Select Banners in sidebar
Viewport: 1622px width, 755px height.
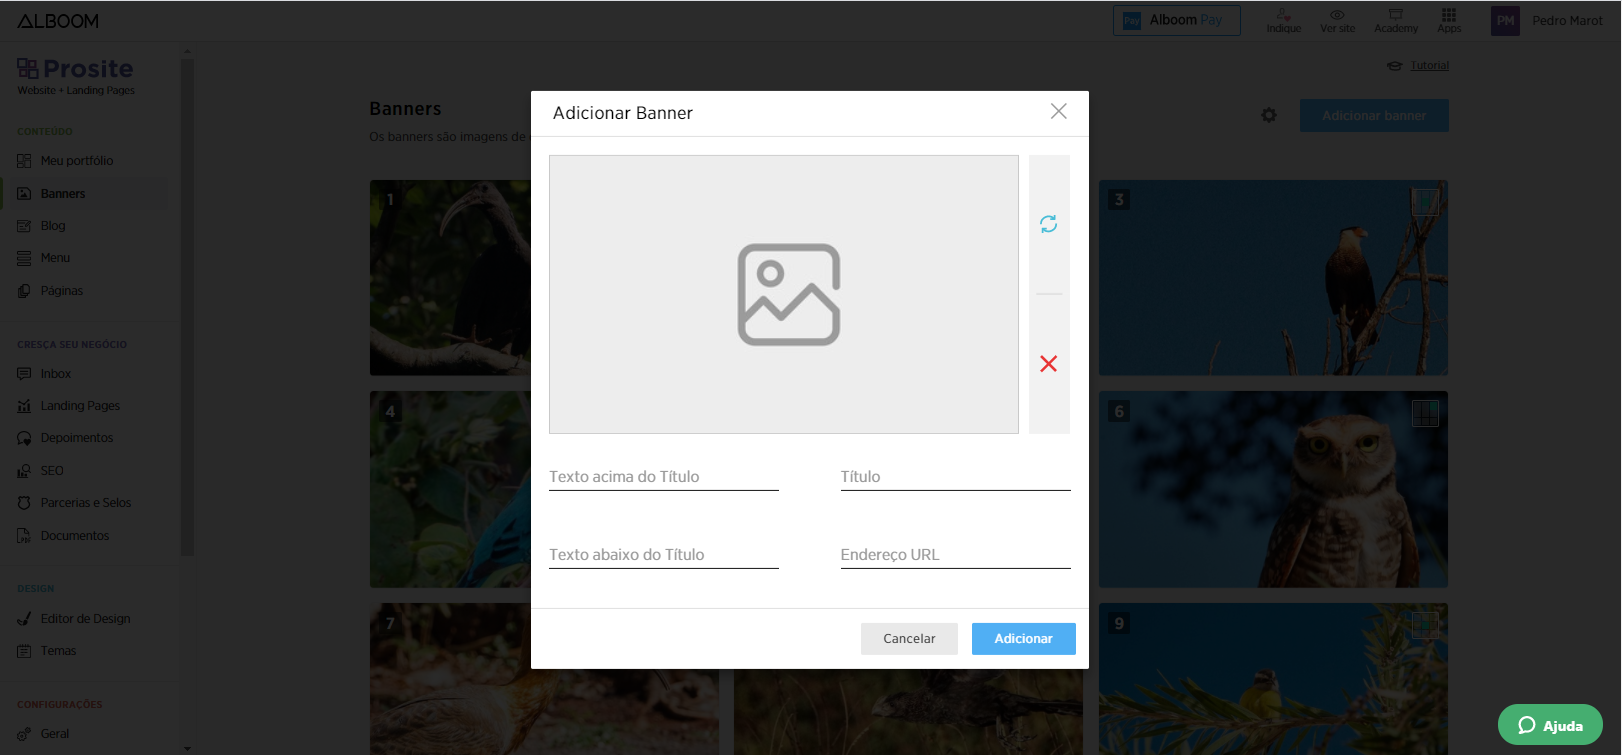pos(63,194)
